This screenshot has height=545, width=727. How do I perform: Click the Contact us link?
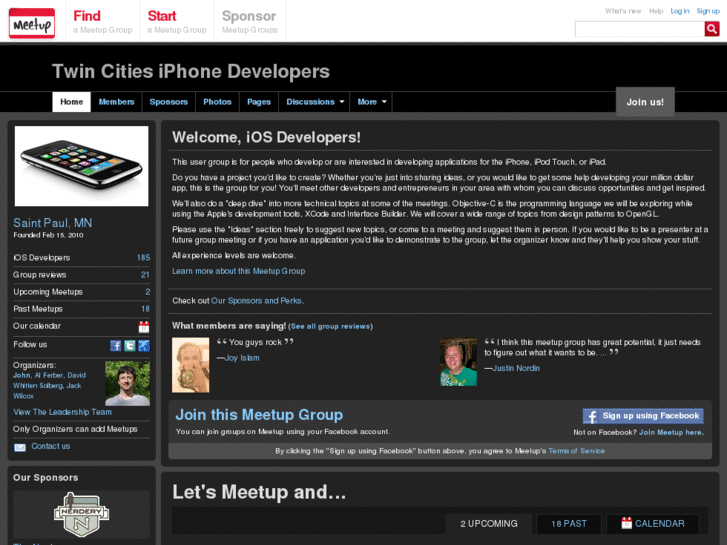coord(51,446)
